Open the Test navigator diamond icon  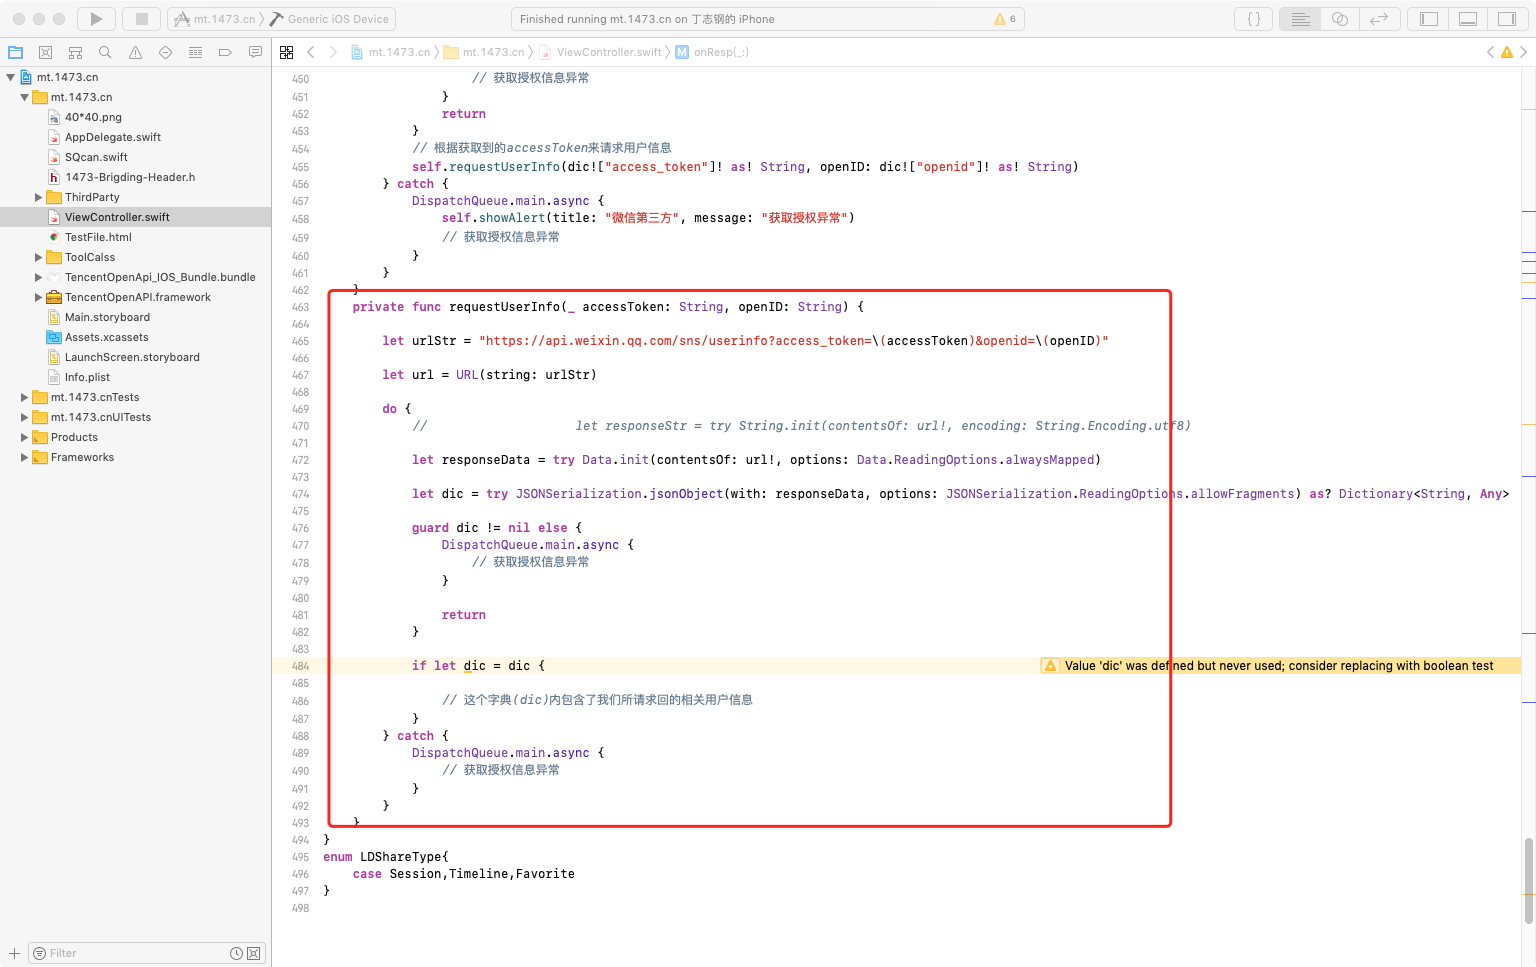point(165,52)
